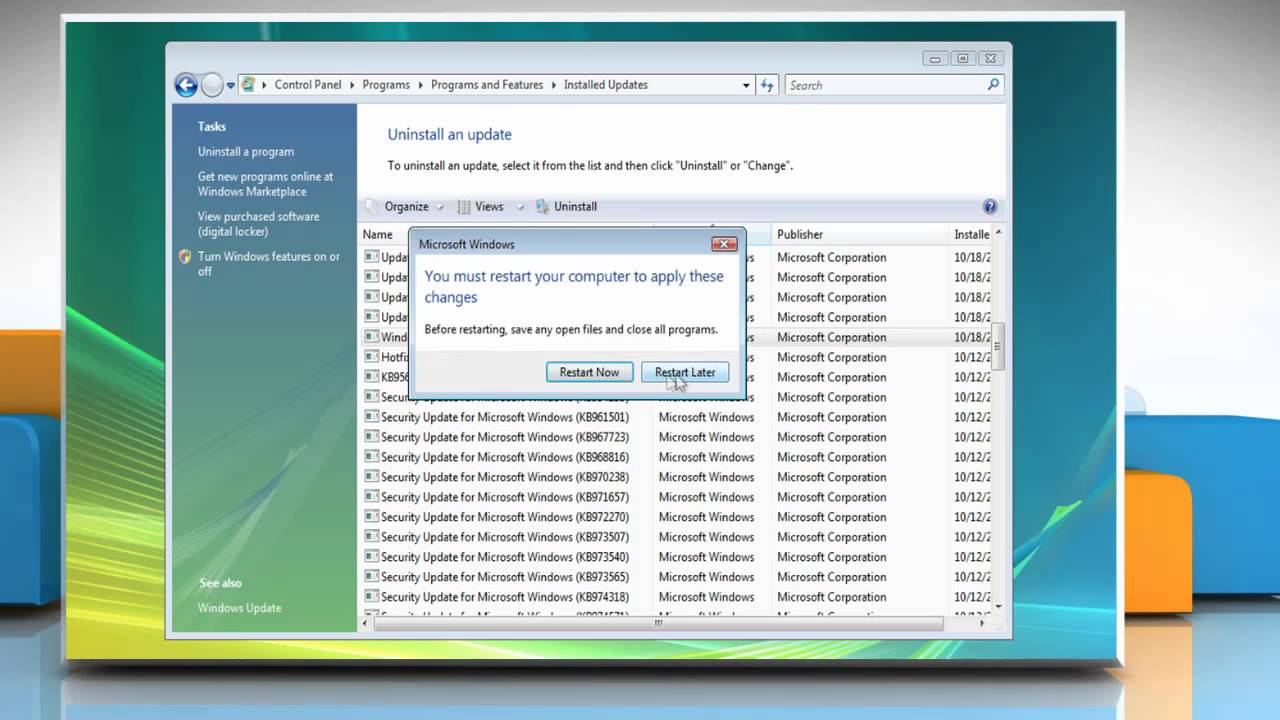Open Help with the question mark icon
This screenshot has height=720, width=1280.
990,207
